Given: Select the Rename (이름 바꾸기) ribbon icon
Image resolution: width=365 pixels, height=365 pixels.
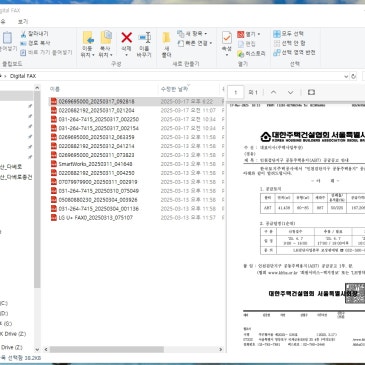Looking at the screenshot, I should 144,37.
